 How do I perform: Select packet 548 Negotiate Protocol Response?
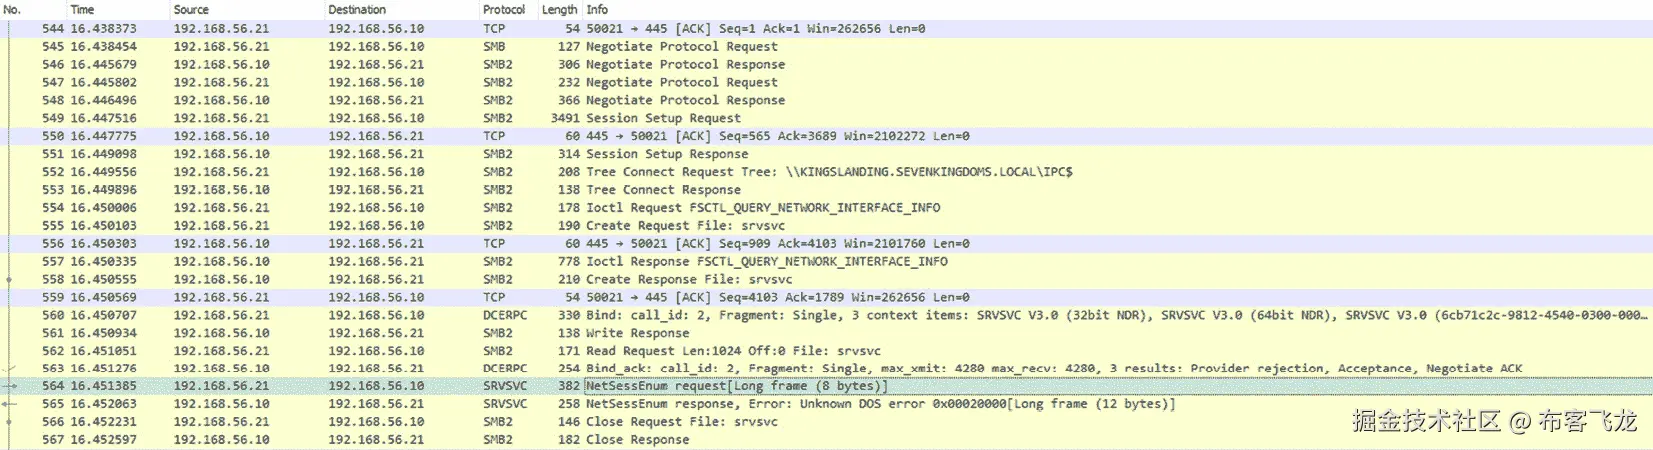826,100
